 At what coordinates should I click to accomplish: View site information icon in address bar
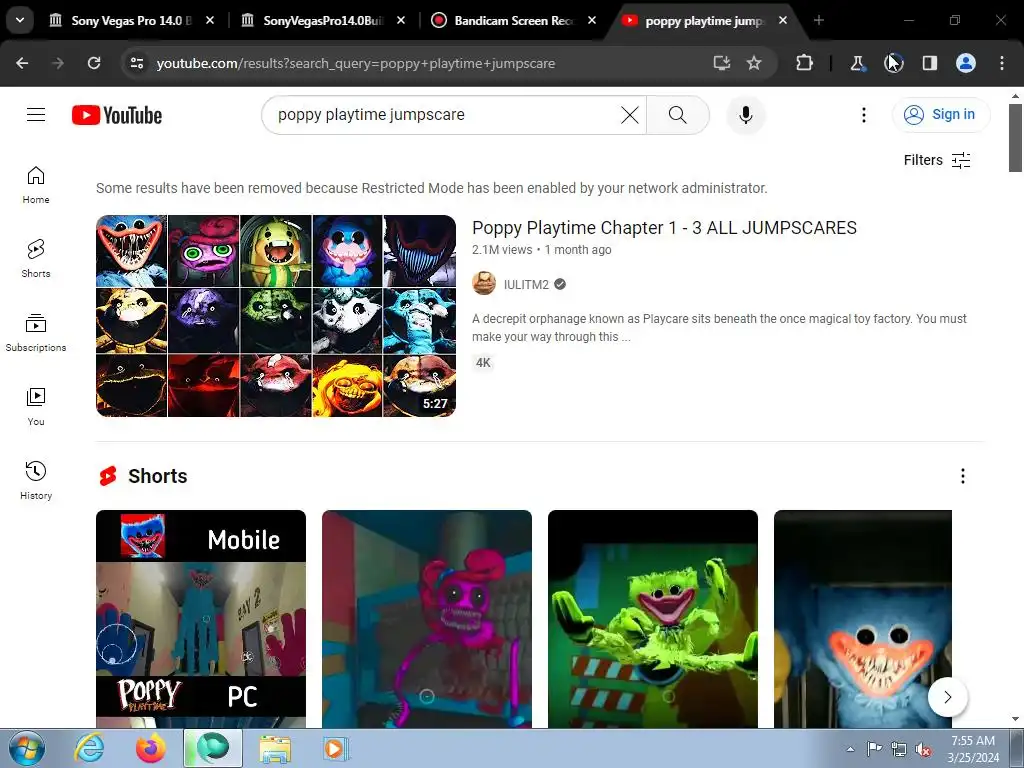(136, 63)
